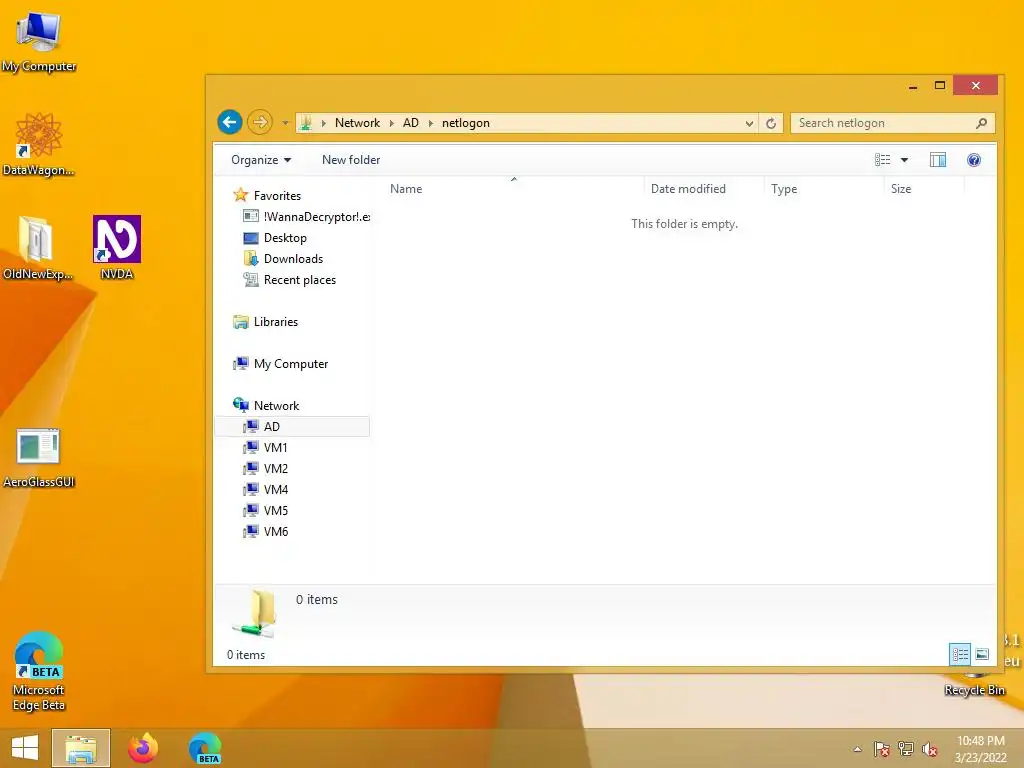
Task: Select VM1 in Network tree
Action: [x=275, y=447]
